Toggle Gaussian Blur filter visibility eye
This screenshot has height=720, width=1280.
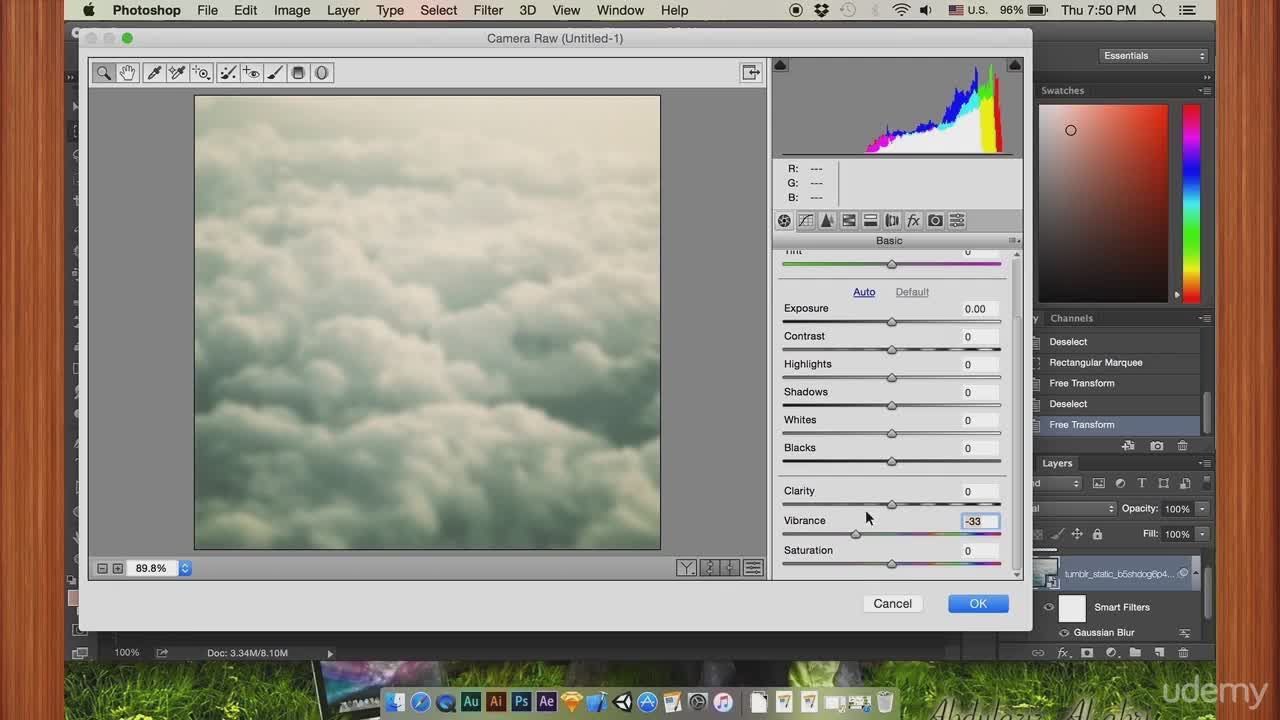(1065, 632)
